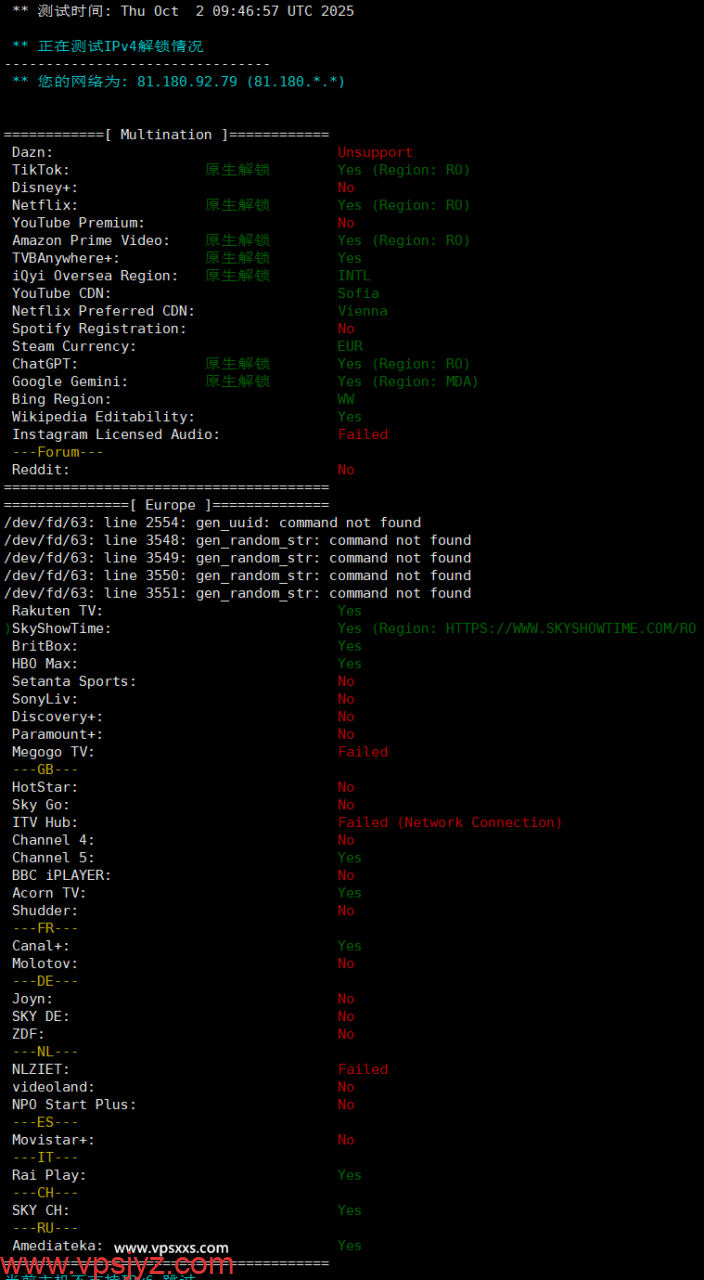Click the Steam Currency EUR value
This screenshot has width=704, height=1280.
pyautogui.click(x=350, y=347)
